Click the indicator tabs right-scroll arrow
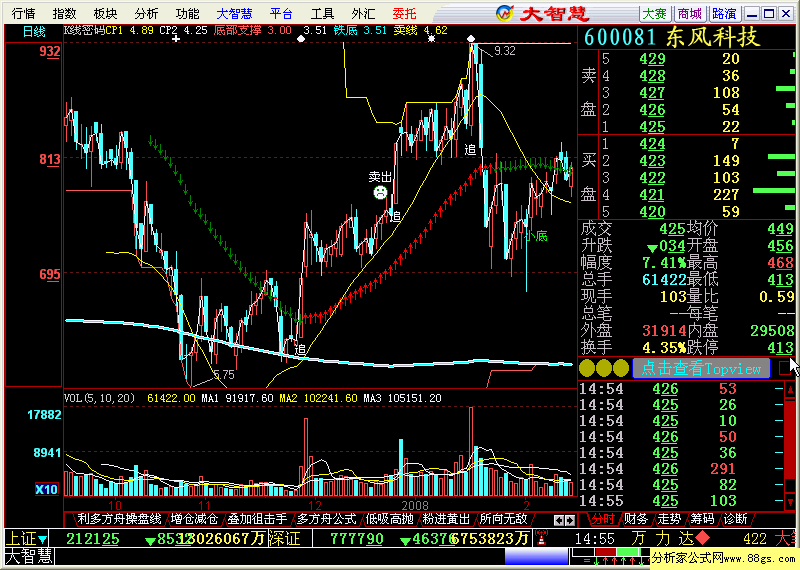 point(570,520)
